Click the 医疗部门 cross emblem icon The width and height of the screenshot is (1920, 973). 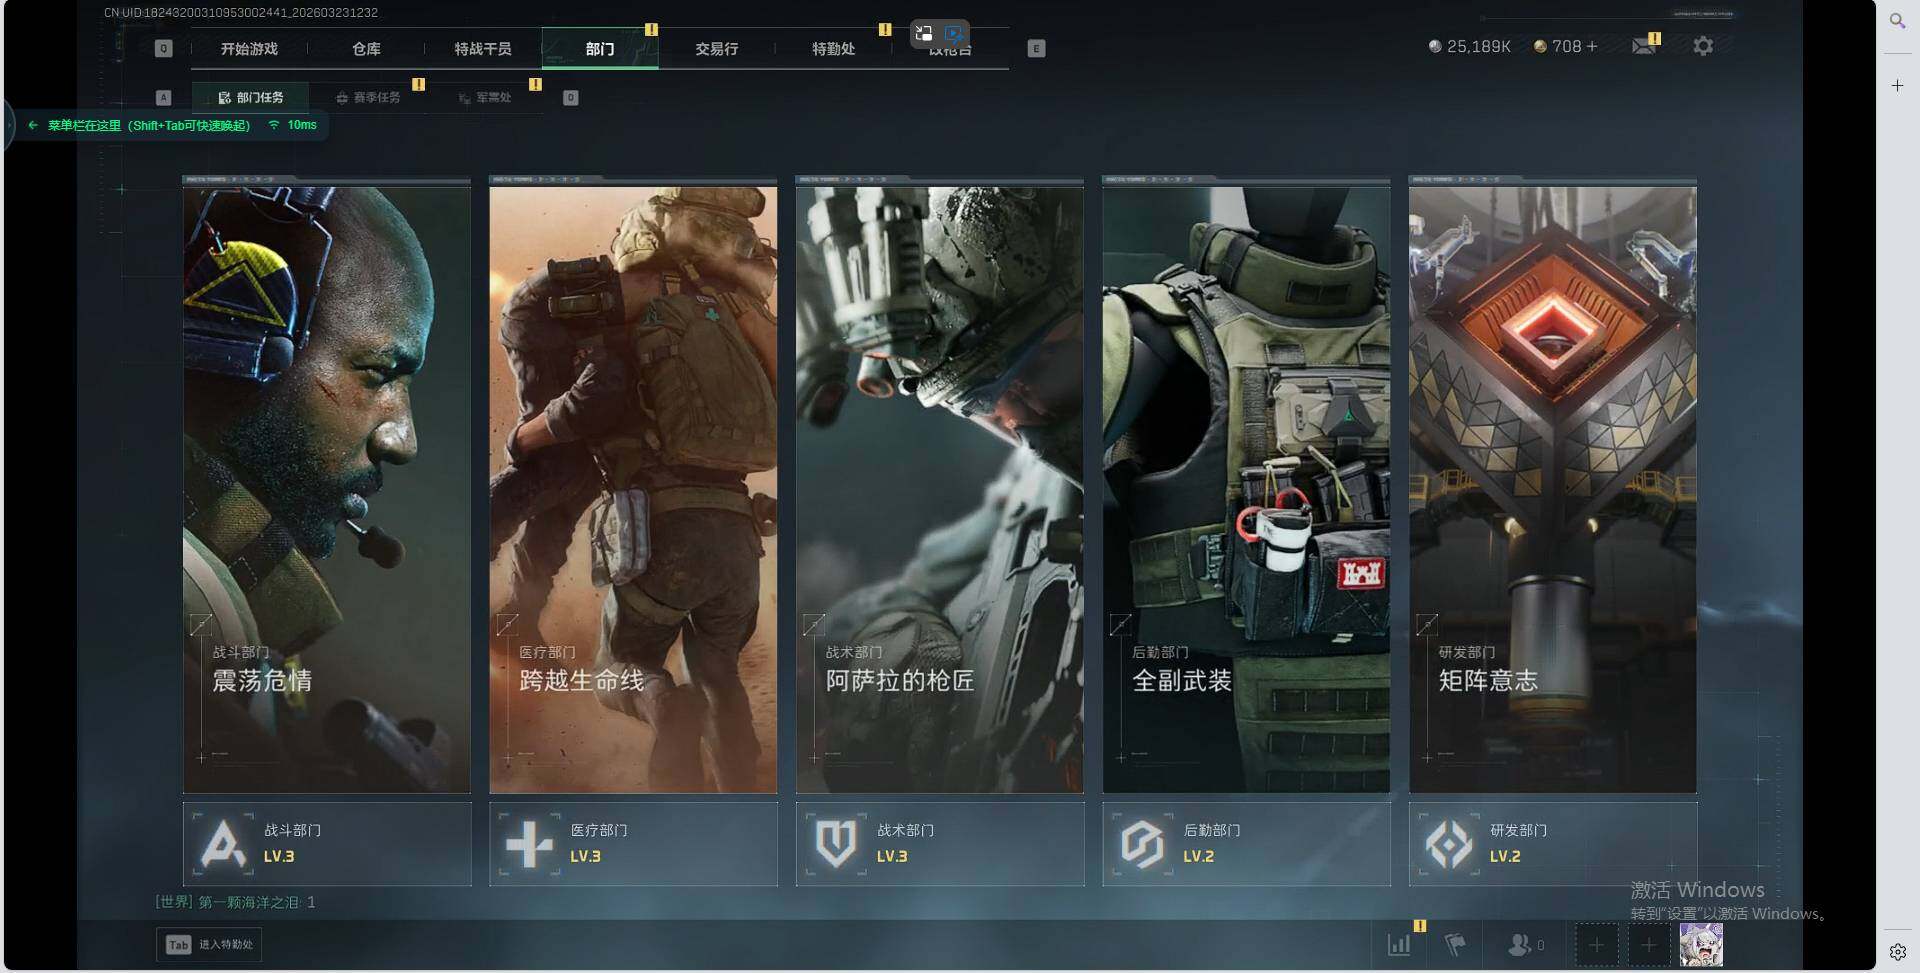click(529, 844)
